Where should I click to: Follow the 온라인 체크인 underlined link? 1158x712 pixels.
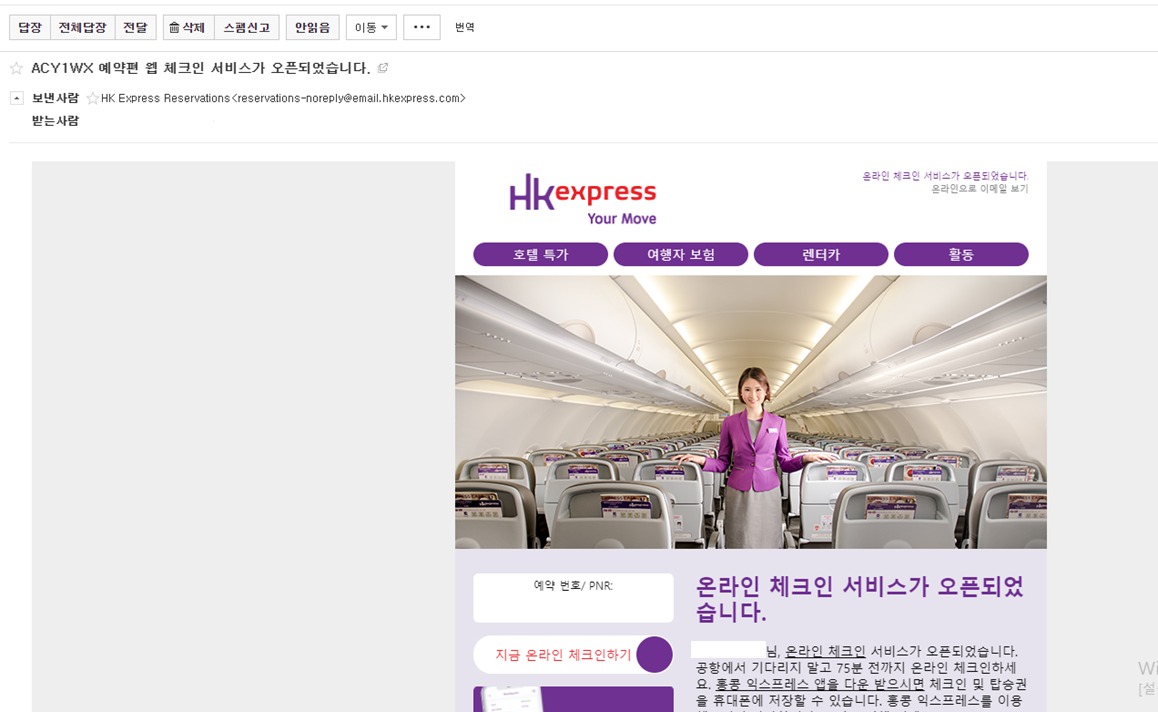(825, 651)
